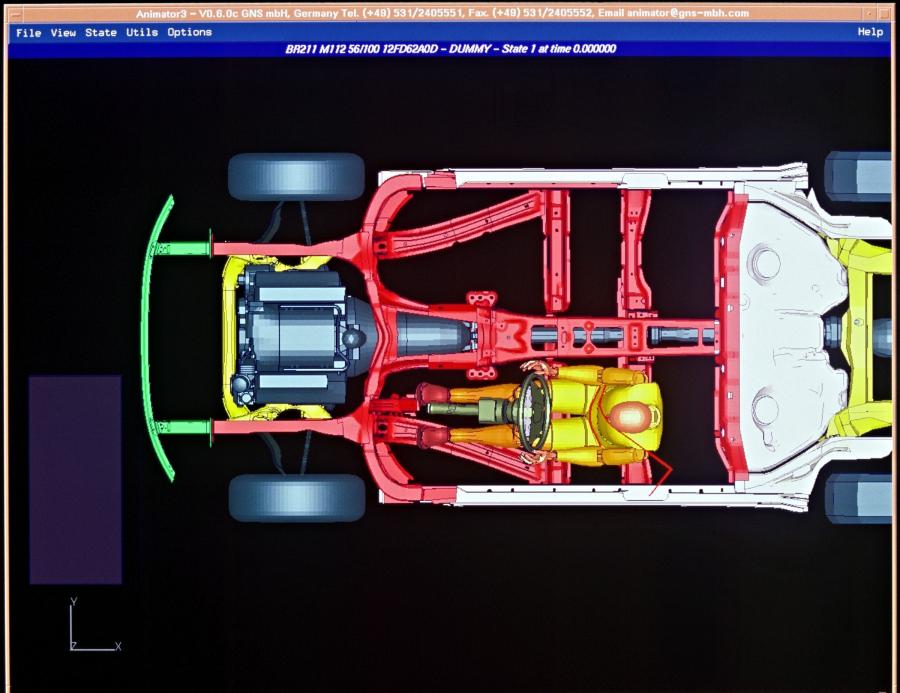Screen dimensions: 900x693
Task: Open the File menu
Action: [29, 33]
